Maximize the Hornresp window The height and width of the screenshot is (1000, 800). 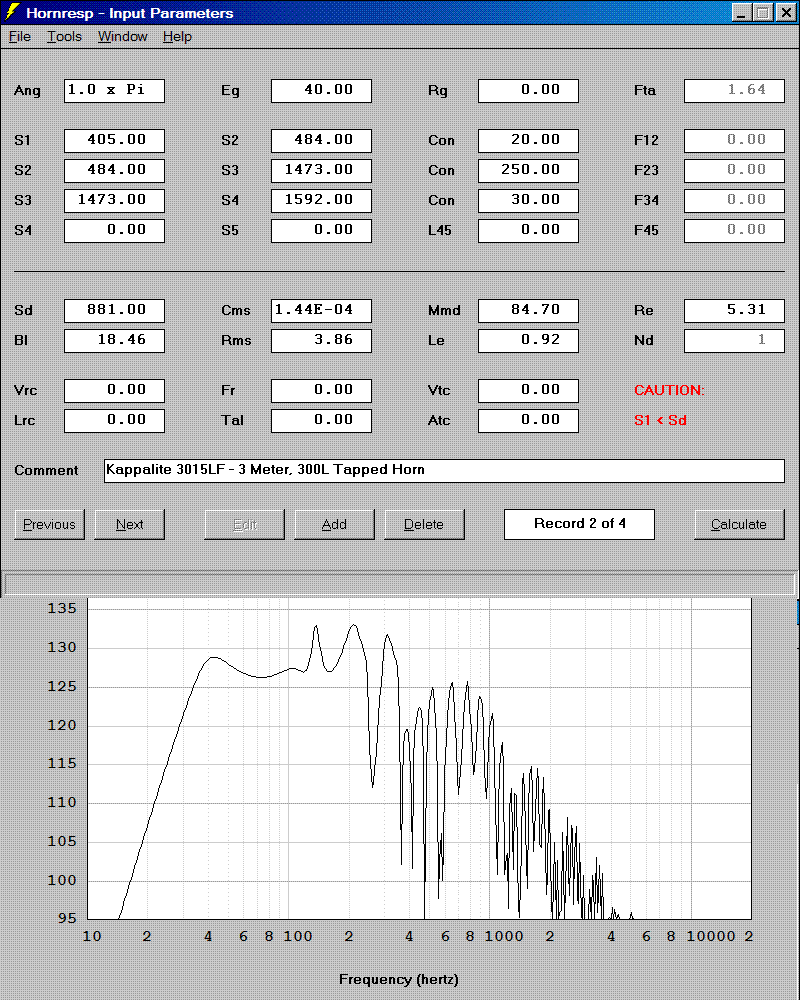pyautogui.click(x=762, y=12)
